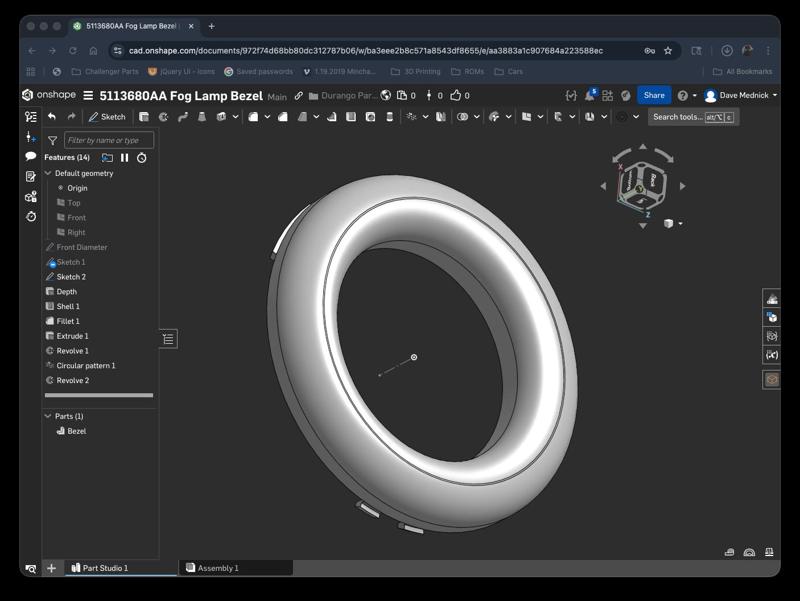Click the stopwatch regeneration times icon
Image resolution: width=800 pixels, height=601 pixels.
click(142, 158)
